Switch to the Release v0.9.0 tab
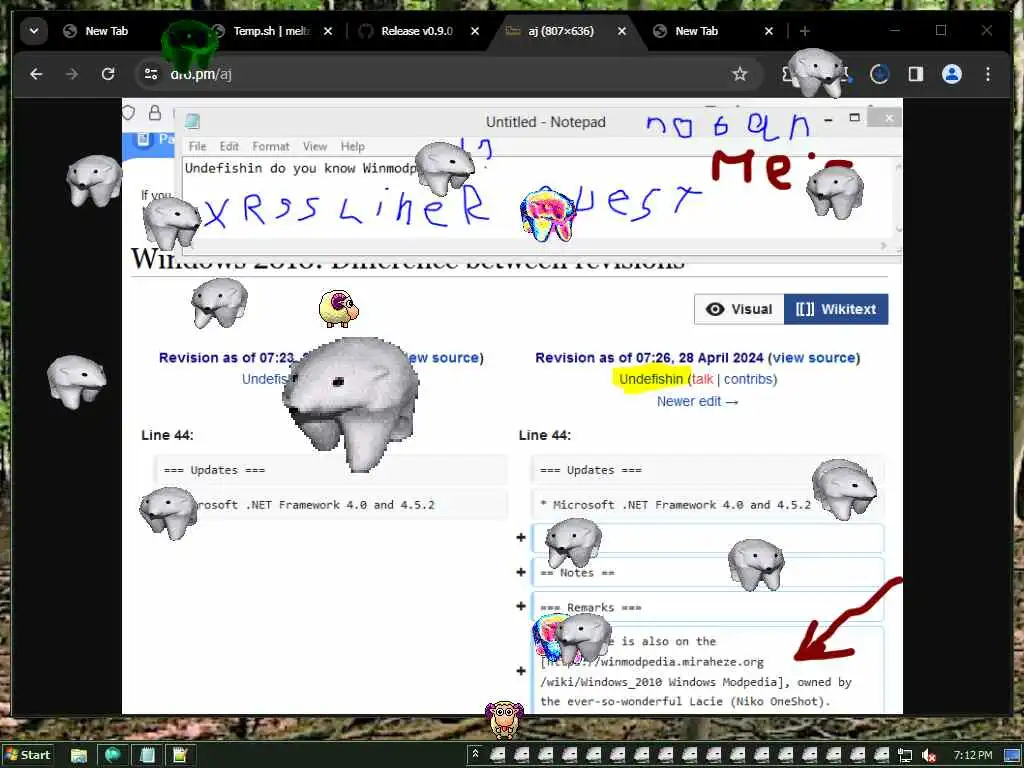 point(418,31)
